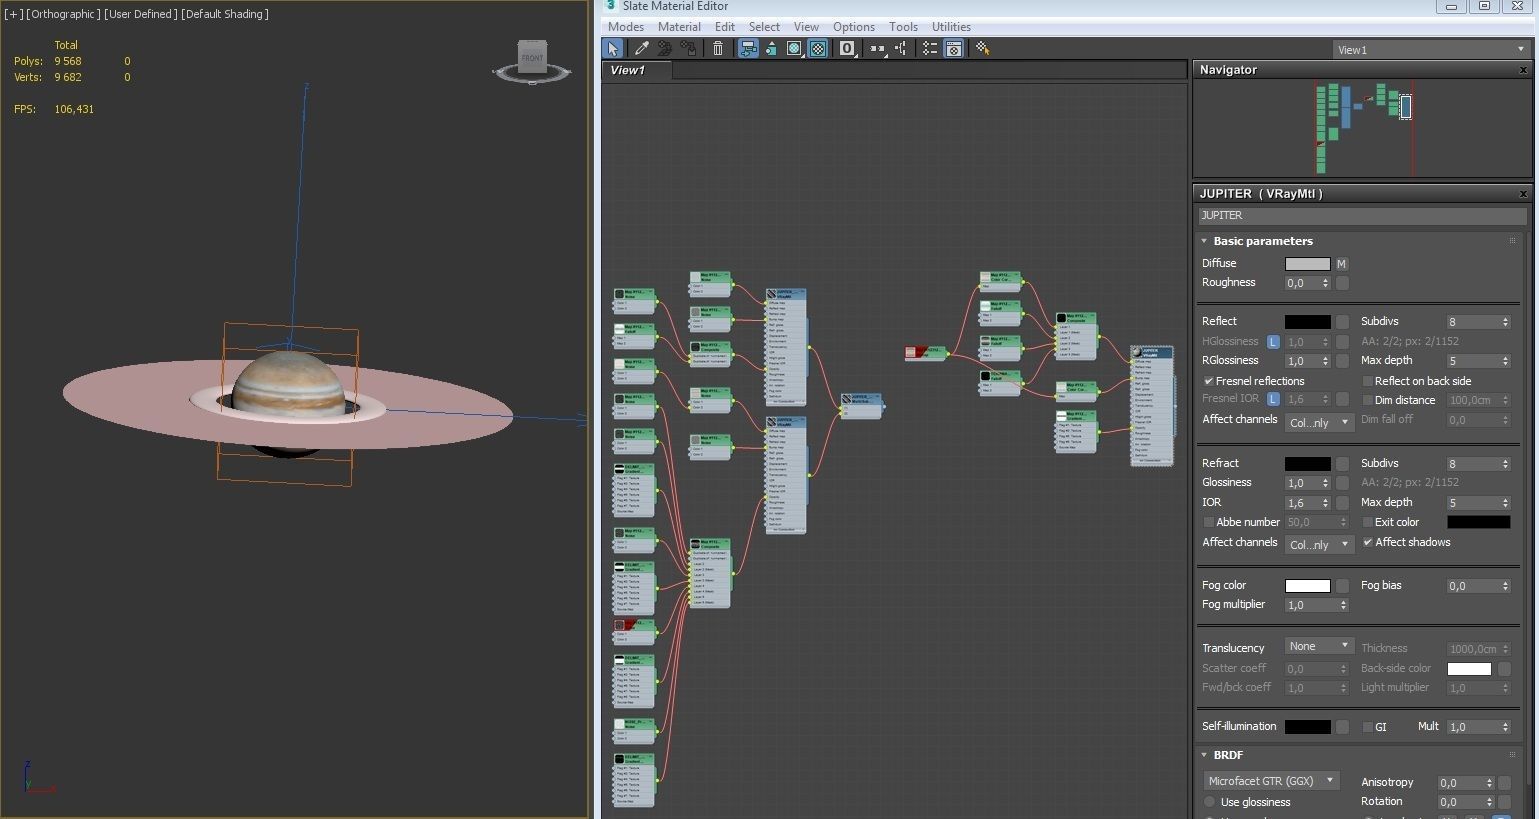Open the Select menu
Viewport: 1539px width, 819px height.
(x=764, y=27)
